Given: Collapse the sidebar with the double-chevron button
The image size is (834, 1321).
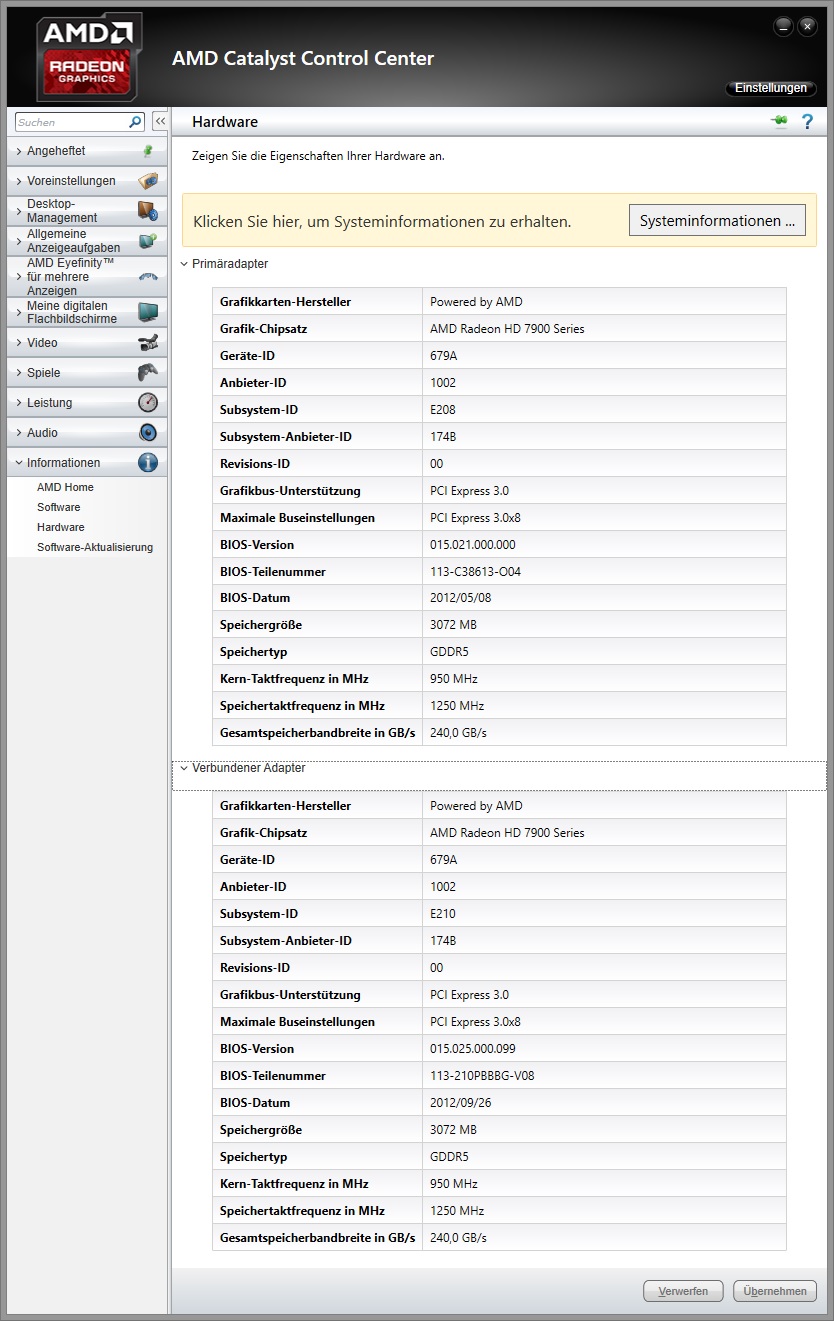Looking at the screenshot, I should (159, 121).
